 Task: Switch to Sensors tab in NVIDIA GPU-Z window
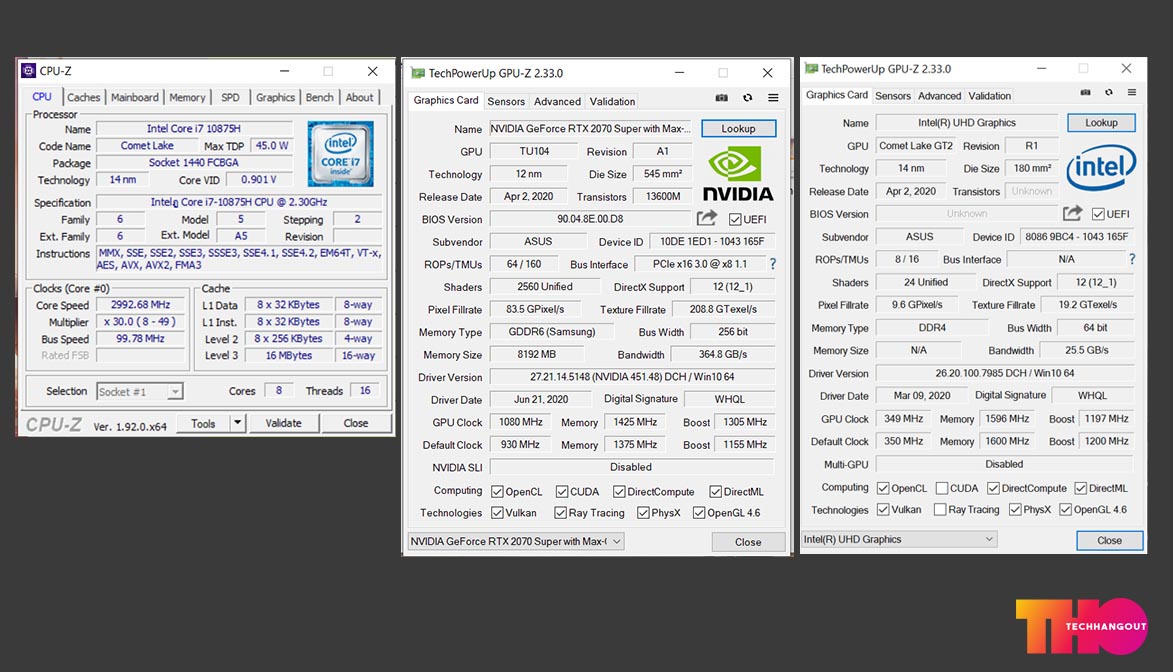(506, 101)
